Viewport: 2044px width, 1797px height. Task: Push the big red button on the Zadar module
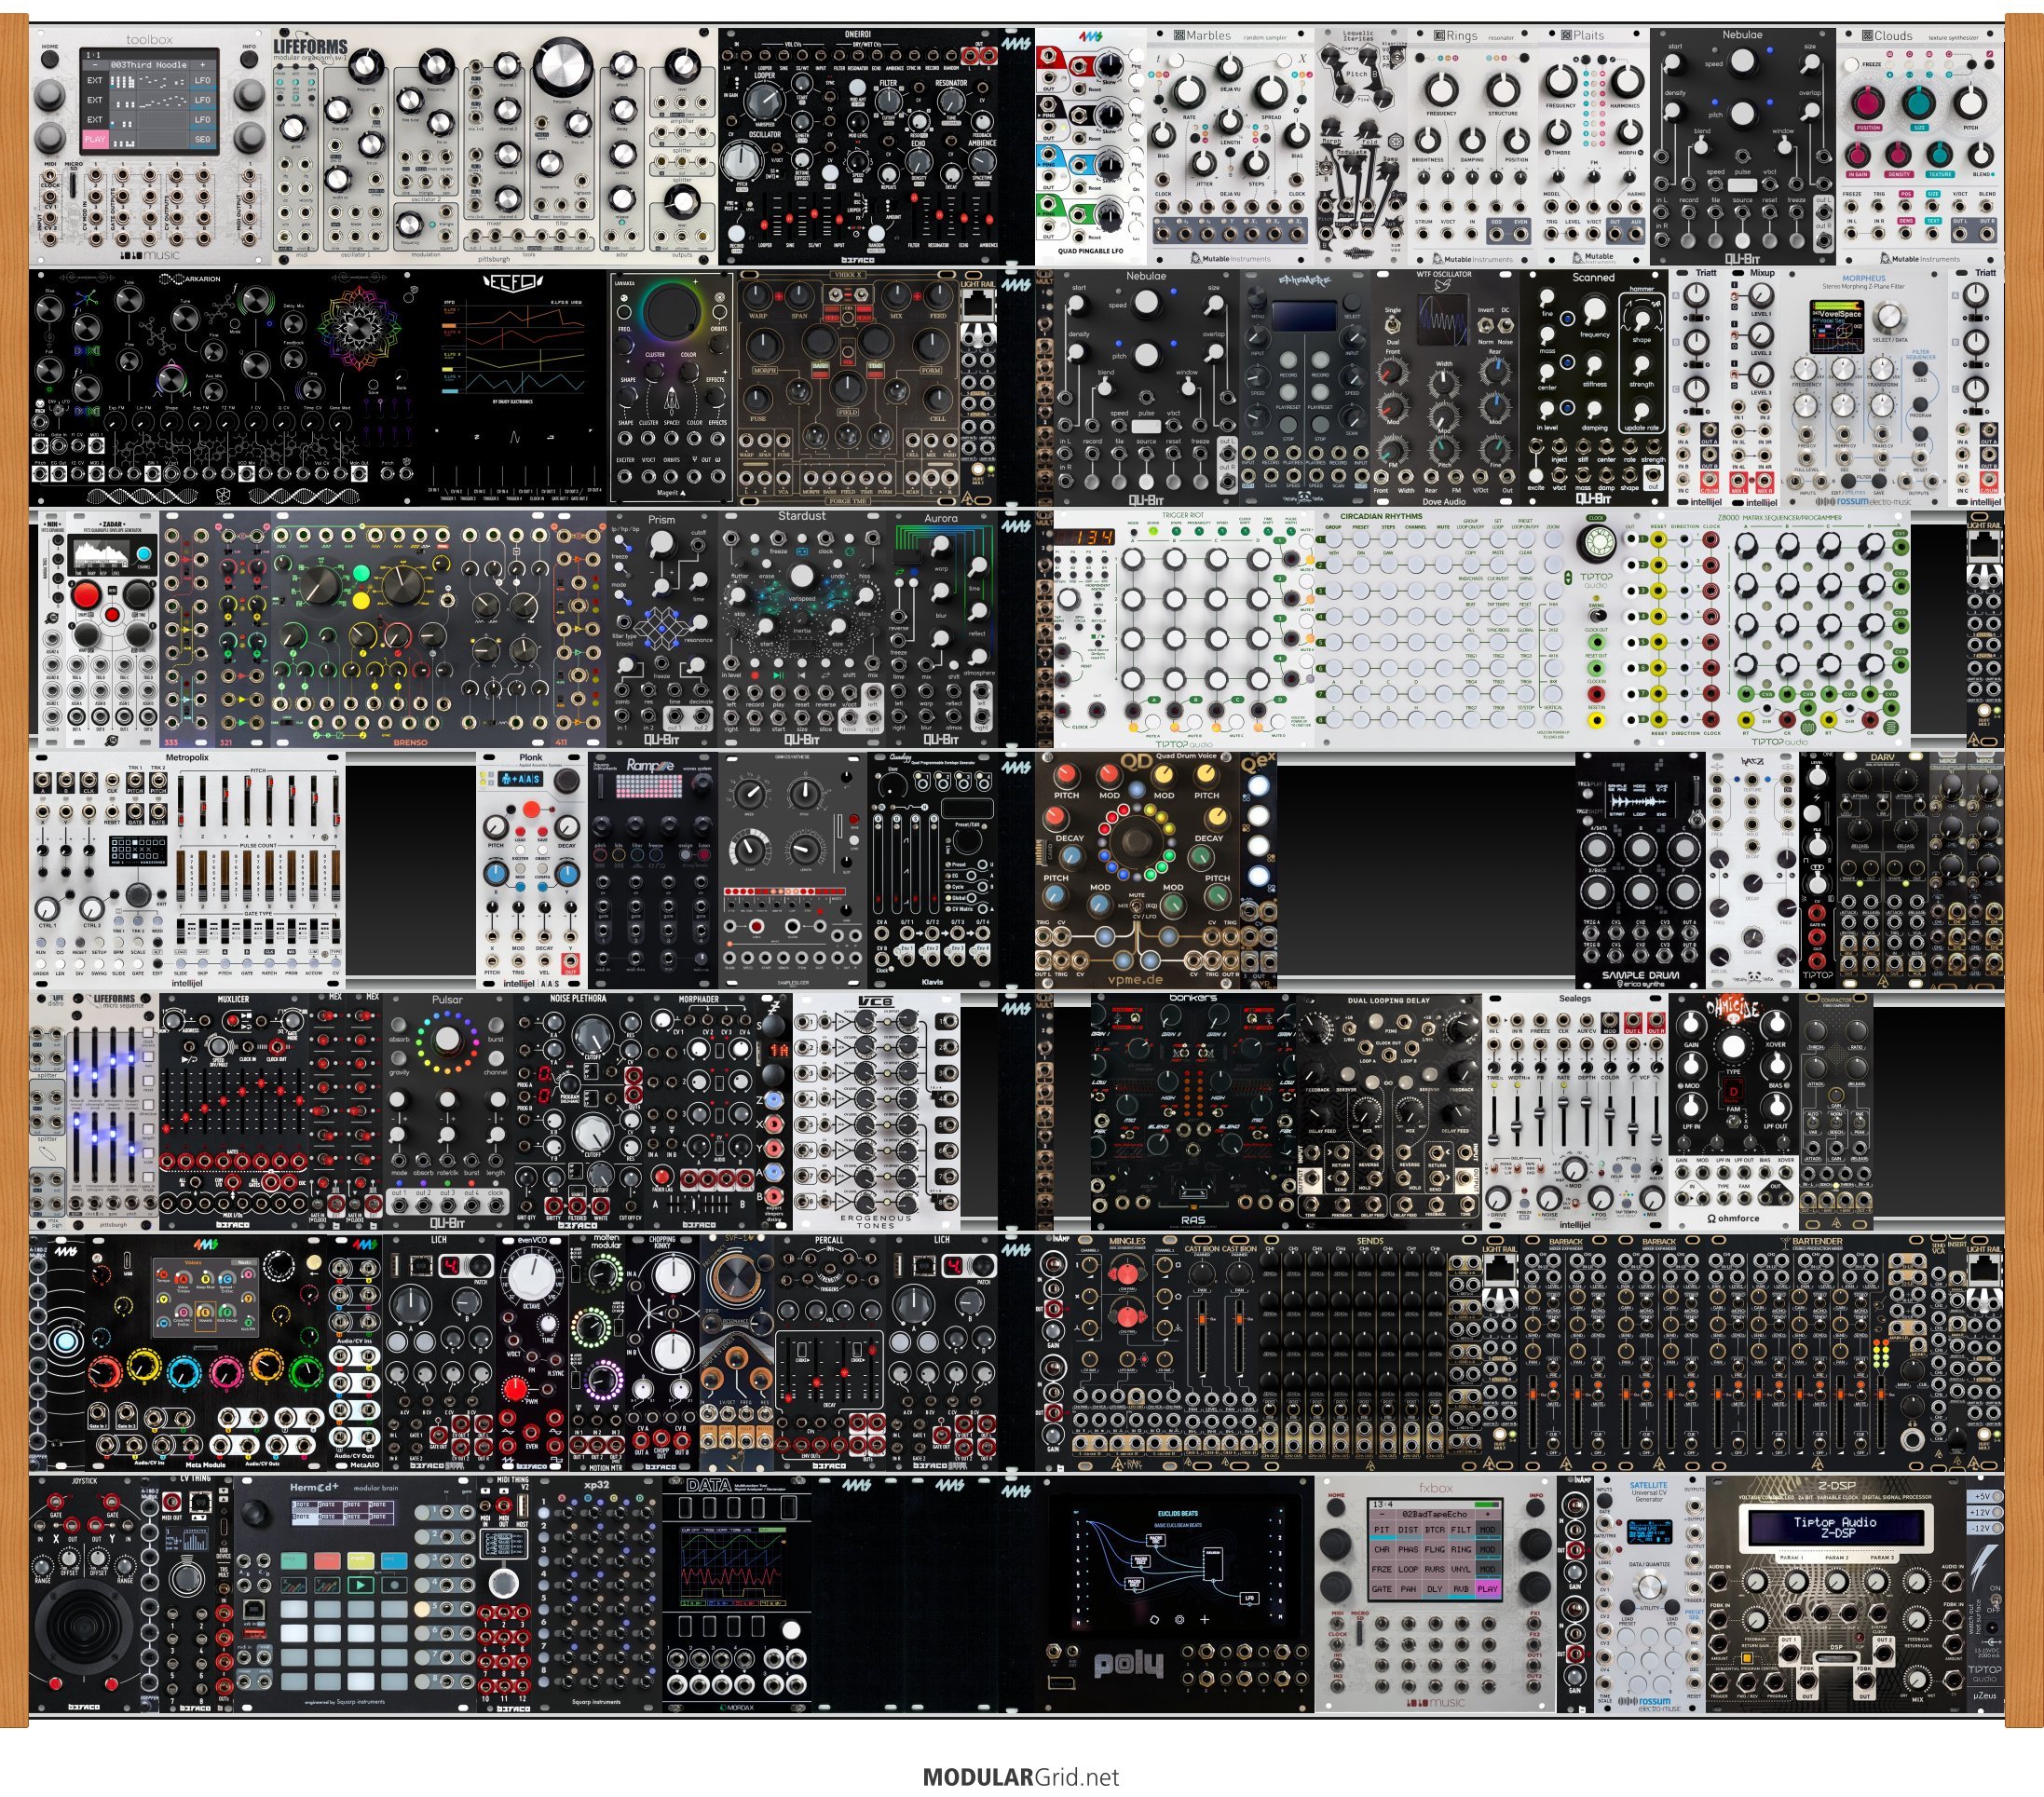[x=86, y=596]
